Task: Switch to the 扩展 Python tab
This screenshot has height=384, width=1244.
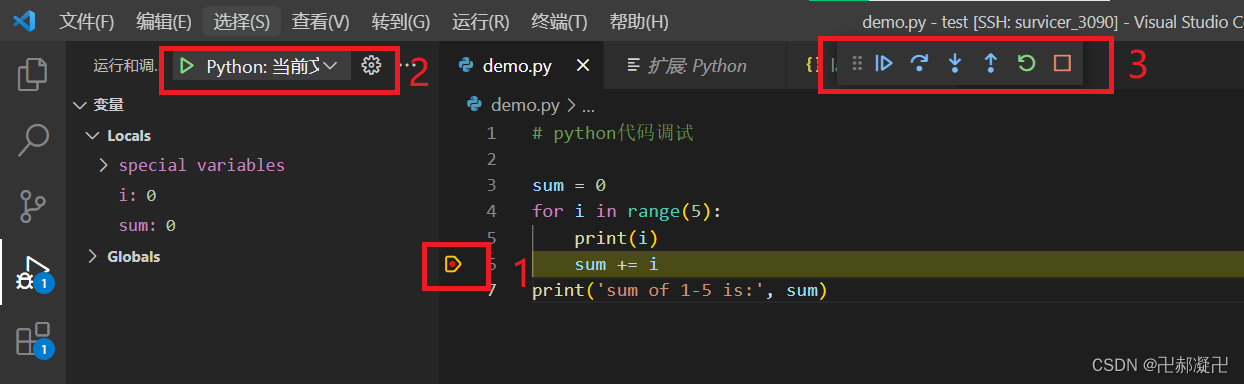Action: point(687,66)
